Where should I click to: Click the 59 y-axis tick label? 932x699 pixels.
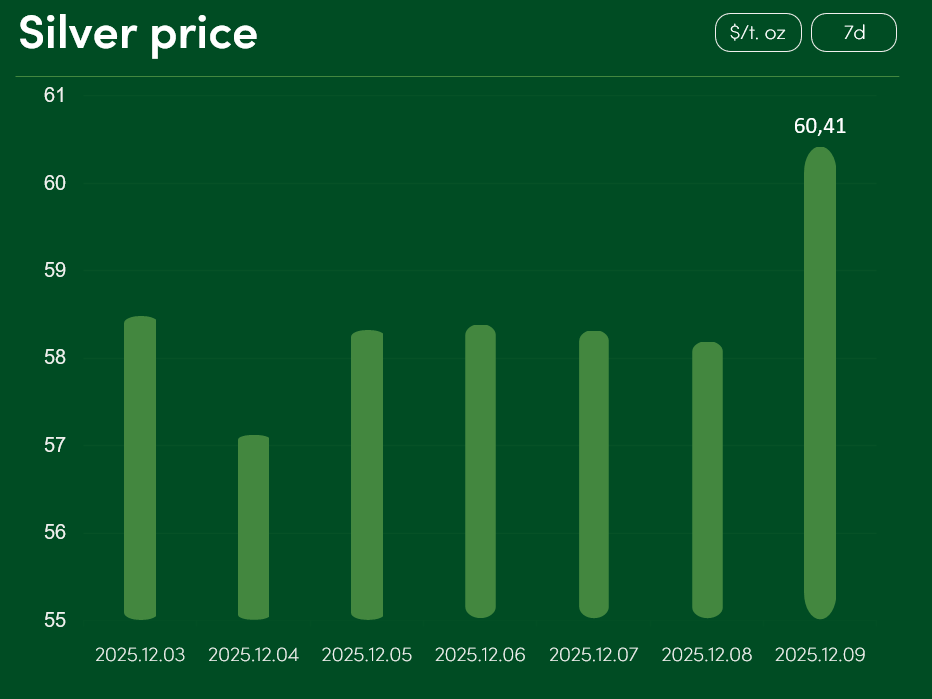point(55,270)
